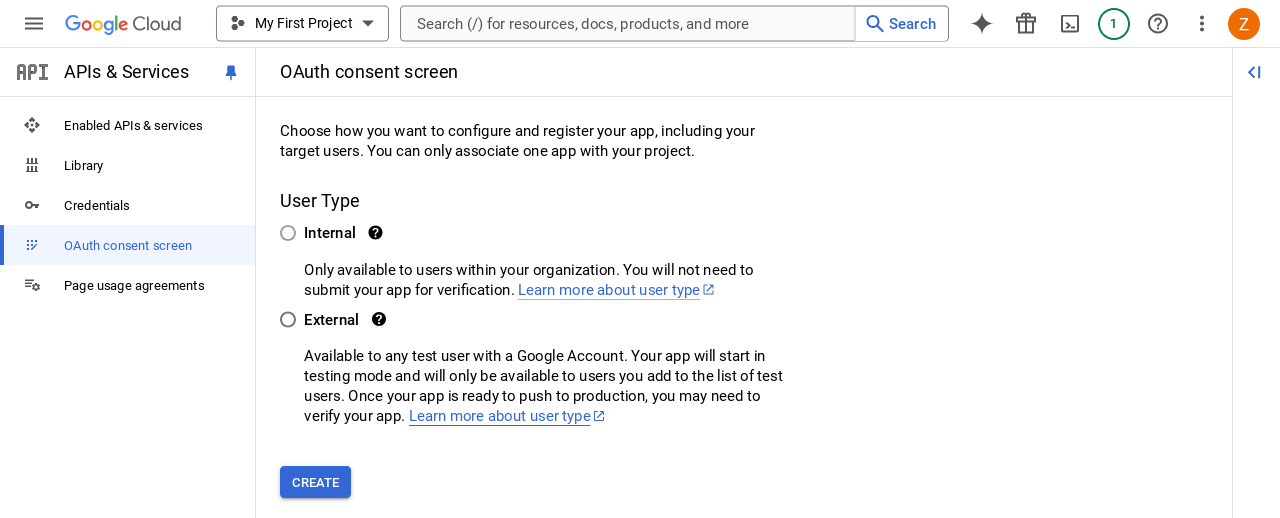Click the External label text
This screenshot has height=518, width=1280.
(331, 320)
